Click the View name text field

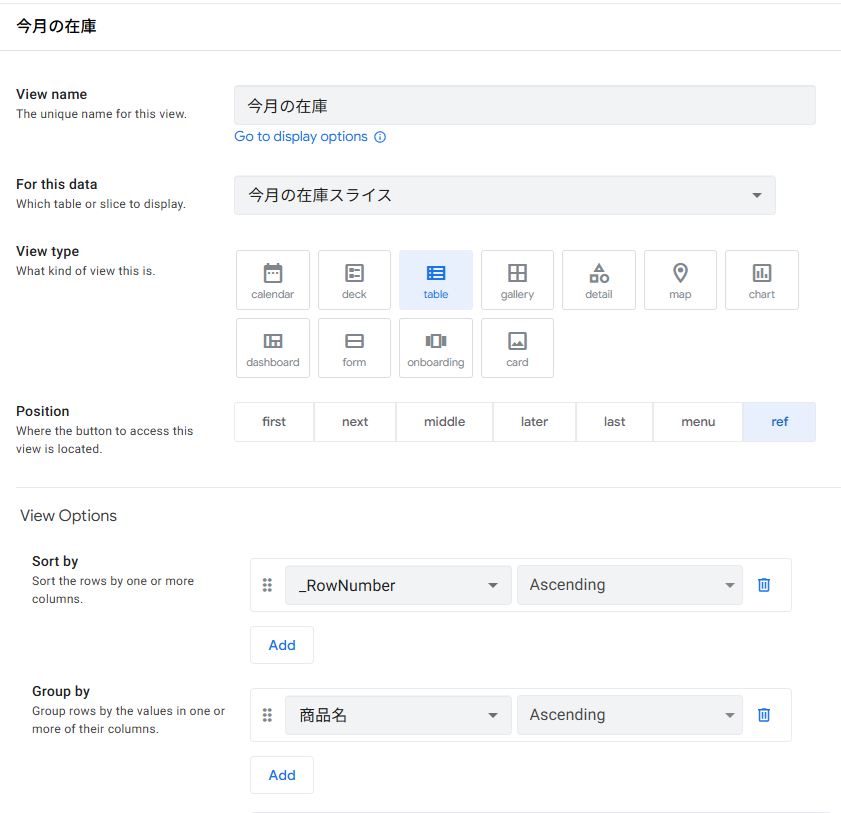point(524,105)
